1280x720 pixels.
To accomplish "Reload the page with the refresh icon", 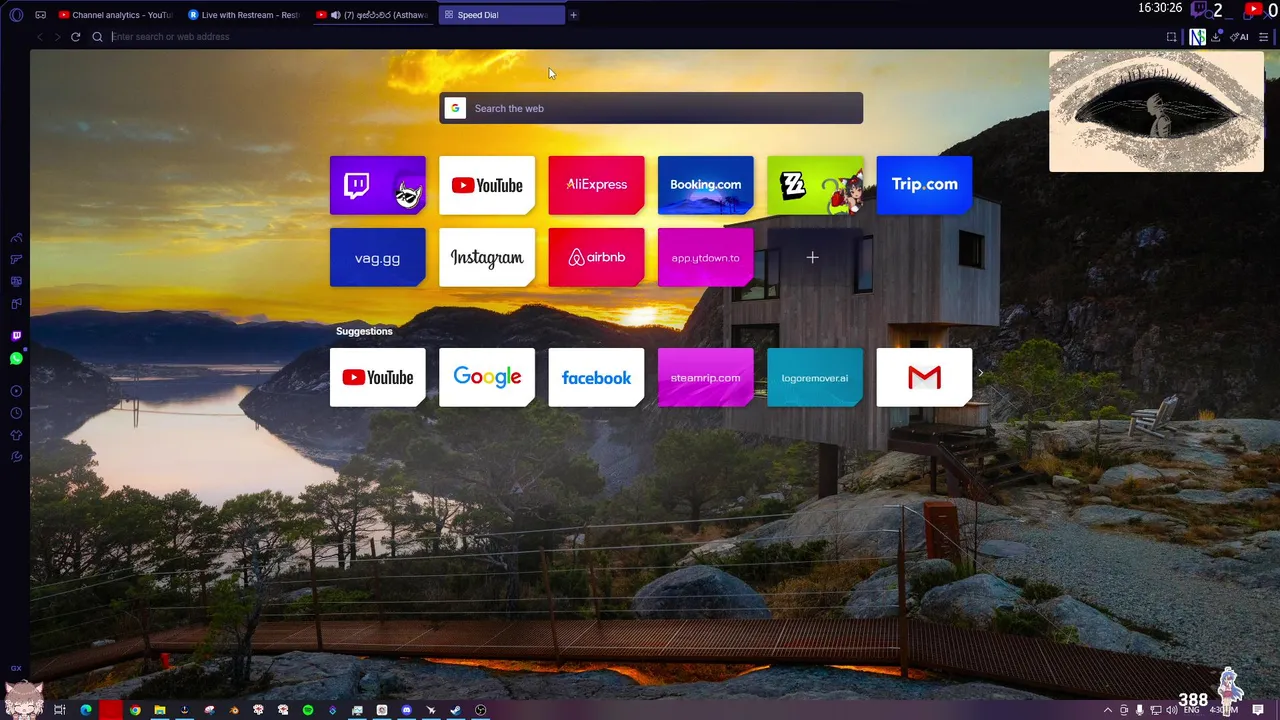I will point(75,37).
